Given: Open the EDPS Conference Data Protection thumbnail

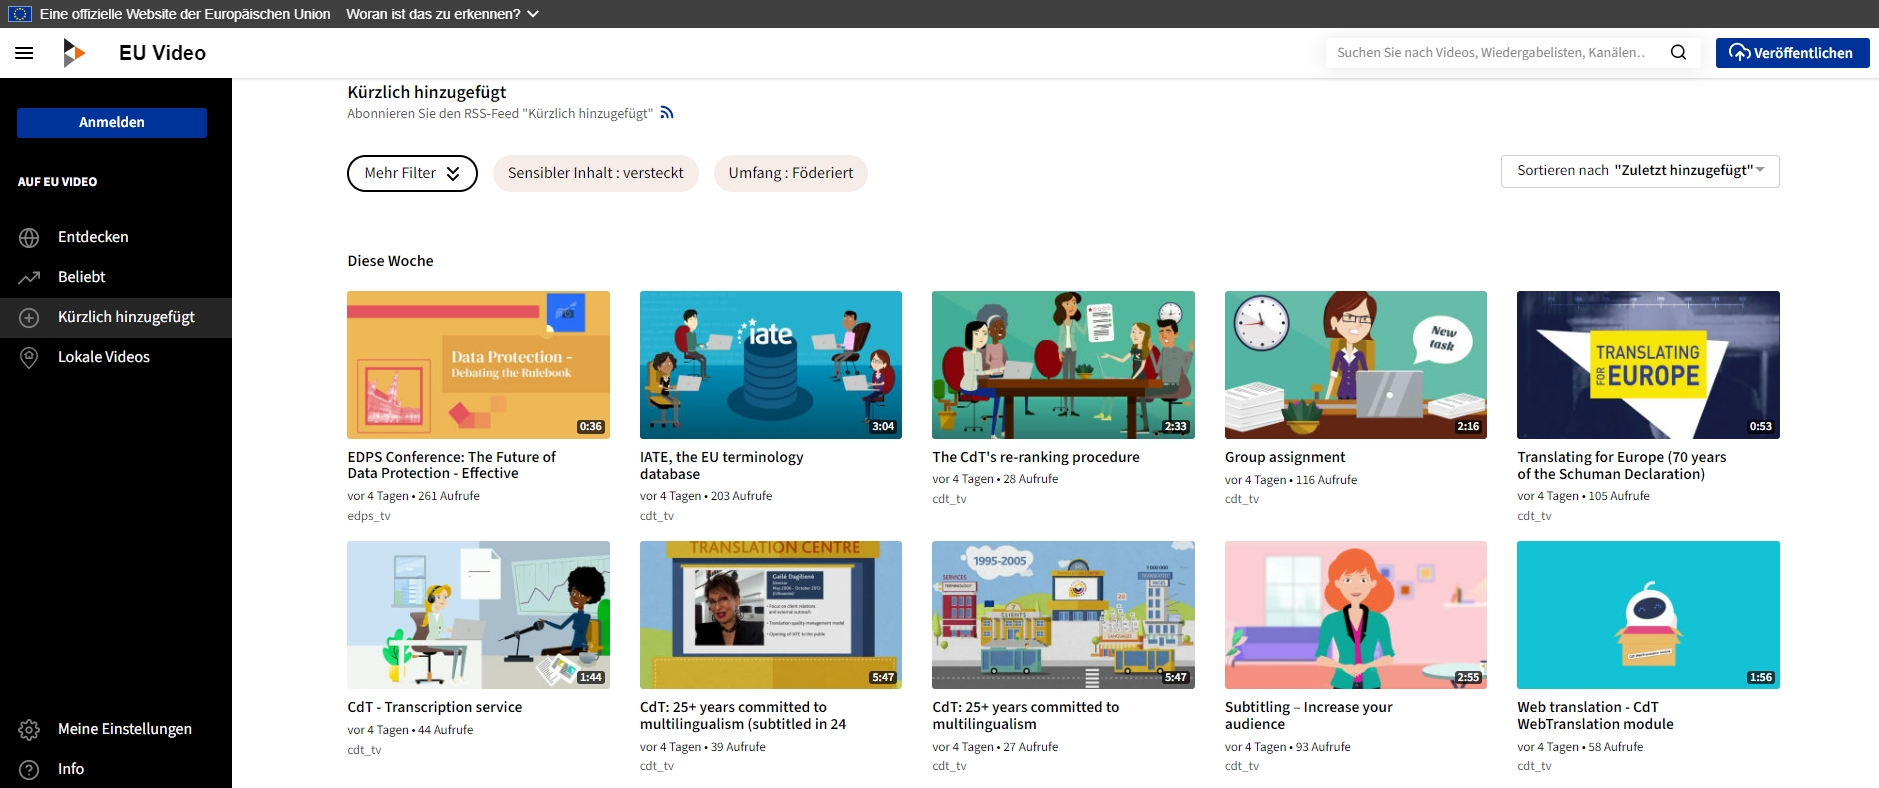Looking at the screenshot, I should pos(478,365).
